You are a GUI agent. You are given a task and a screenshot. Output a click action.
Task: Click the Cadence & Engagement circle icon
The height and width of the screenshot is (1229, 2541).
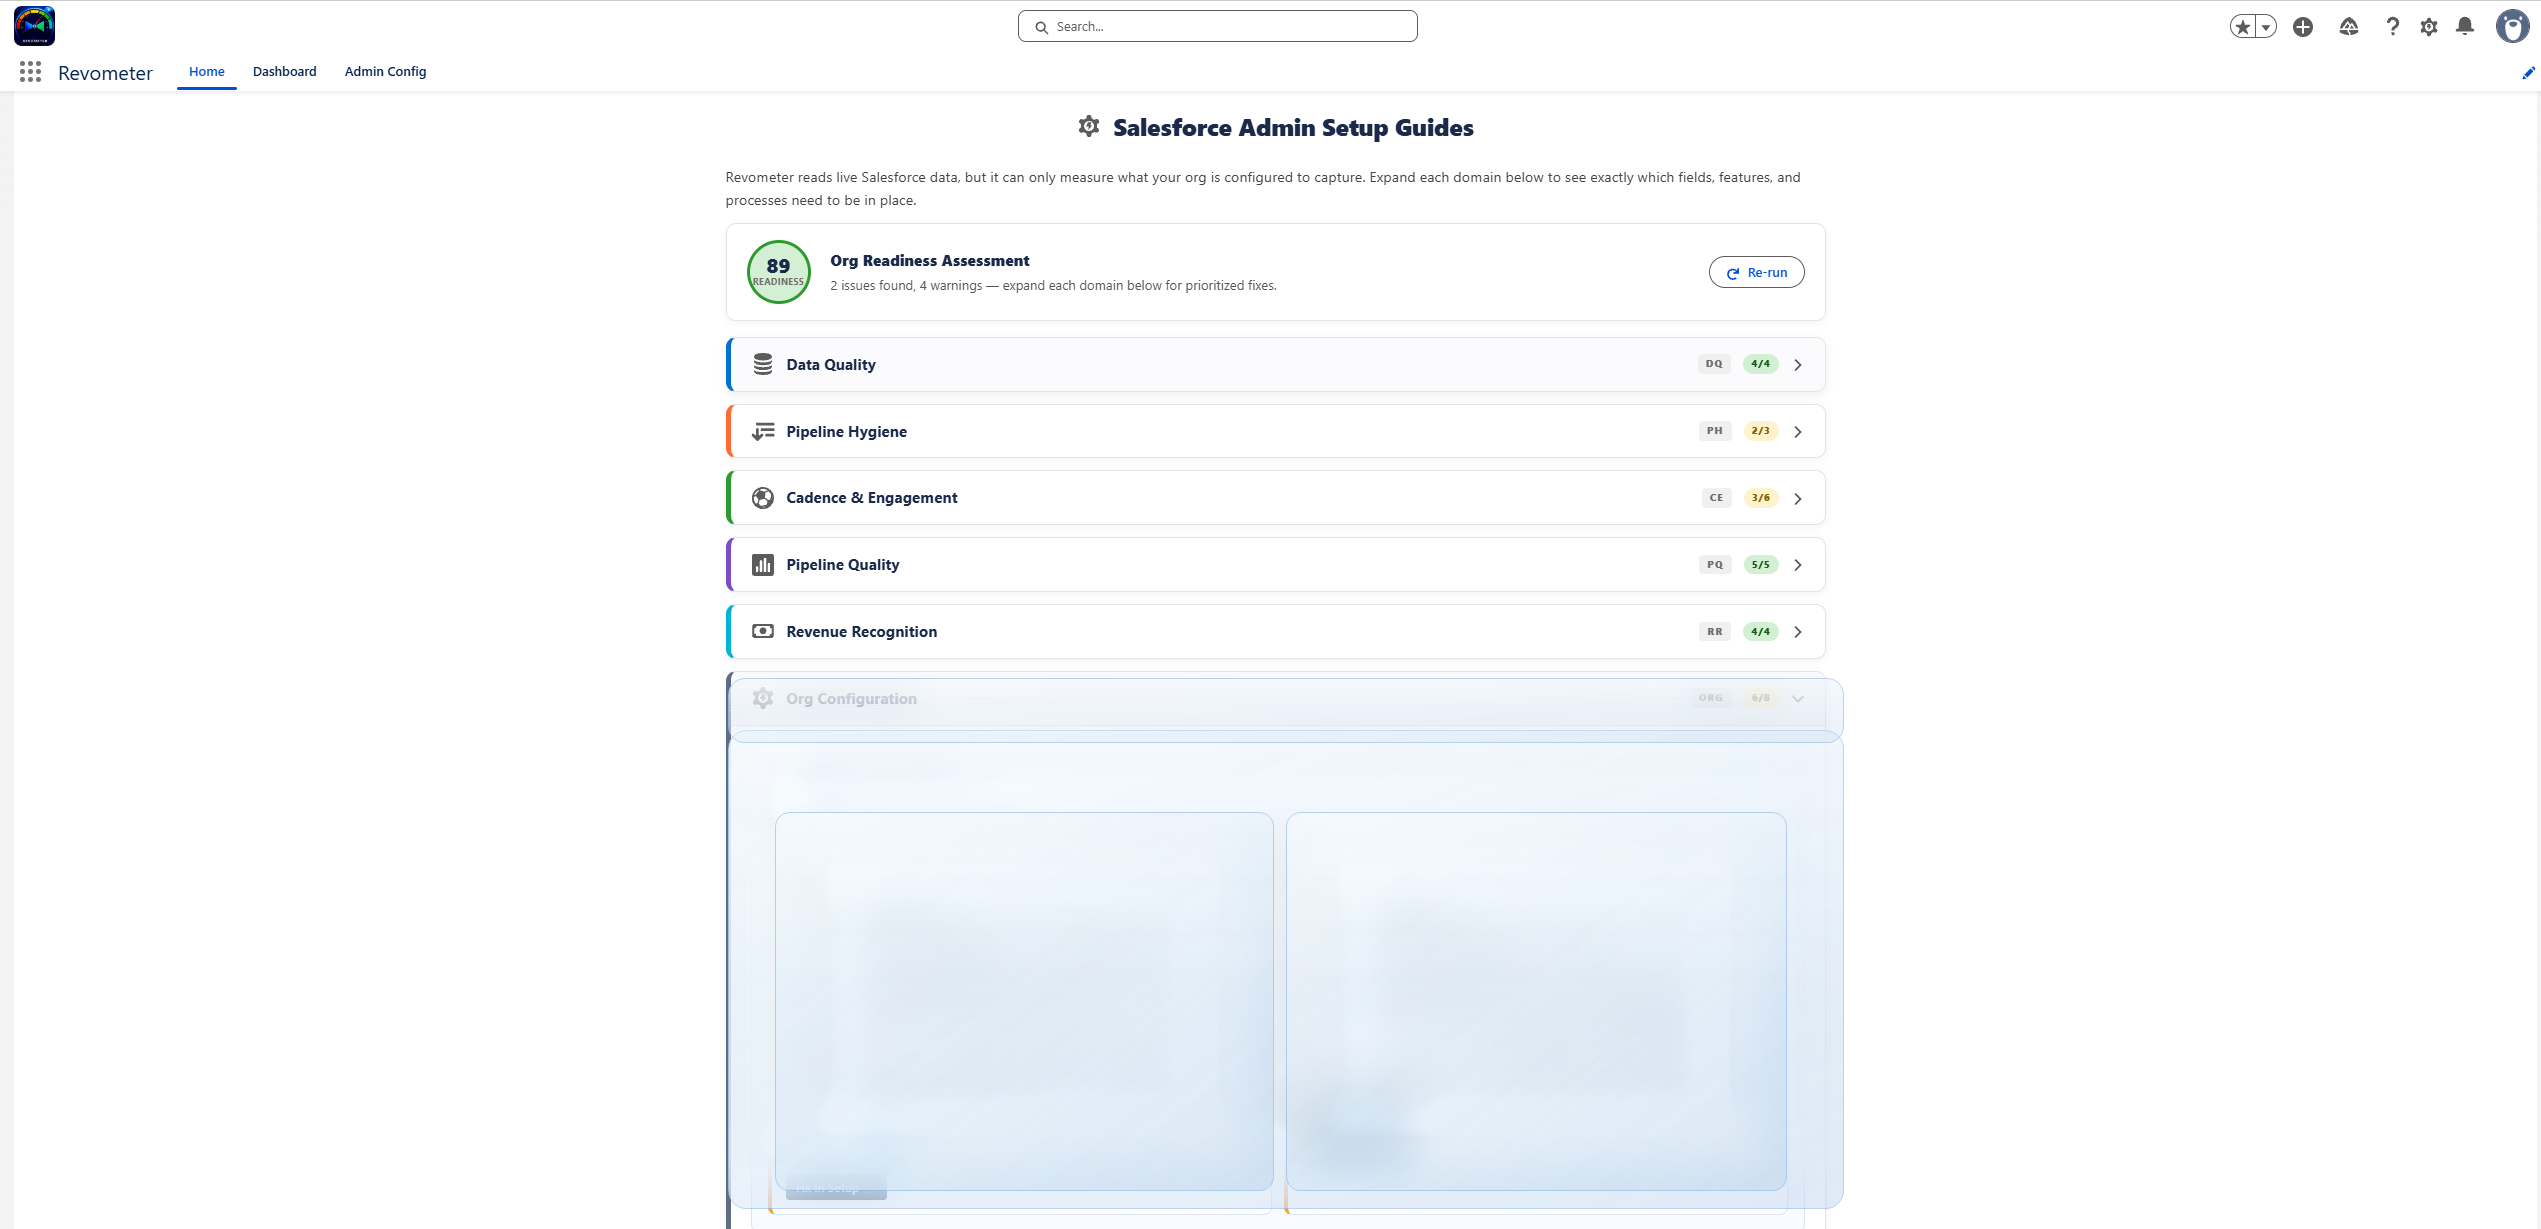(763, 498)
